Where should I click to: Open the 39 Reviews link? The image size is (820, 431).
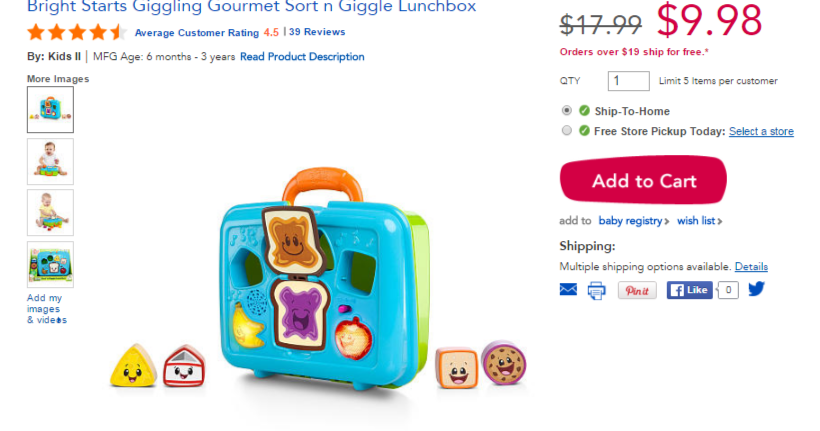(317, 32)
